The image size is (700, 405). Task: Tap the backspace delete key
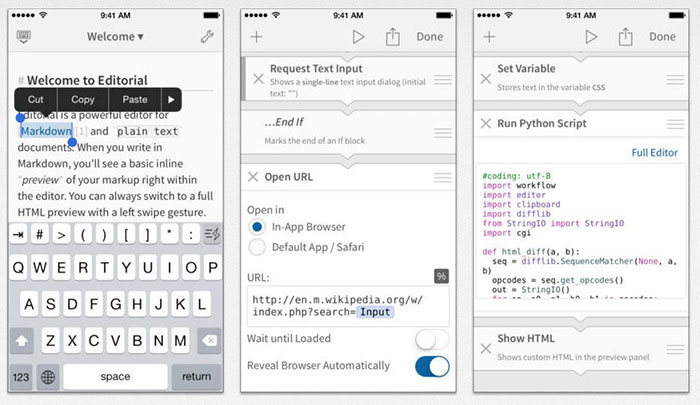click(x=209, y=341)
